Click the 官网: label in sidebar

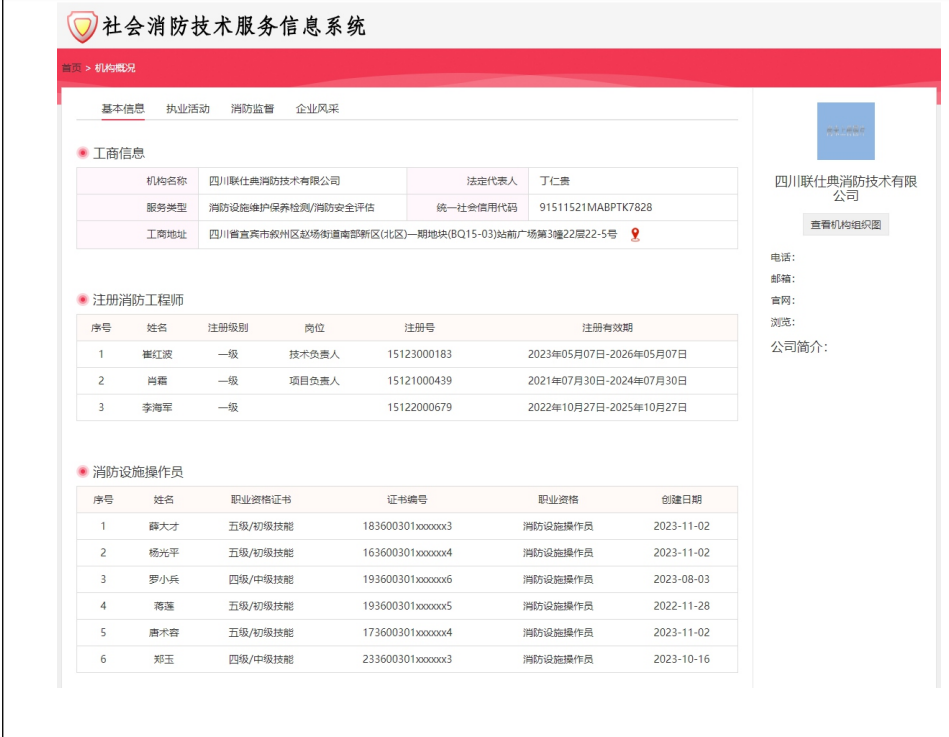pos(783,301)
